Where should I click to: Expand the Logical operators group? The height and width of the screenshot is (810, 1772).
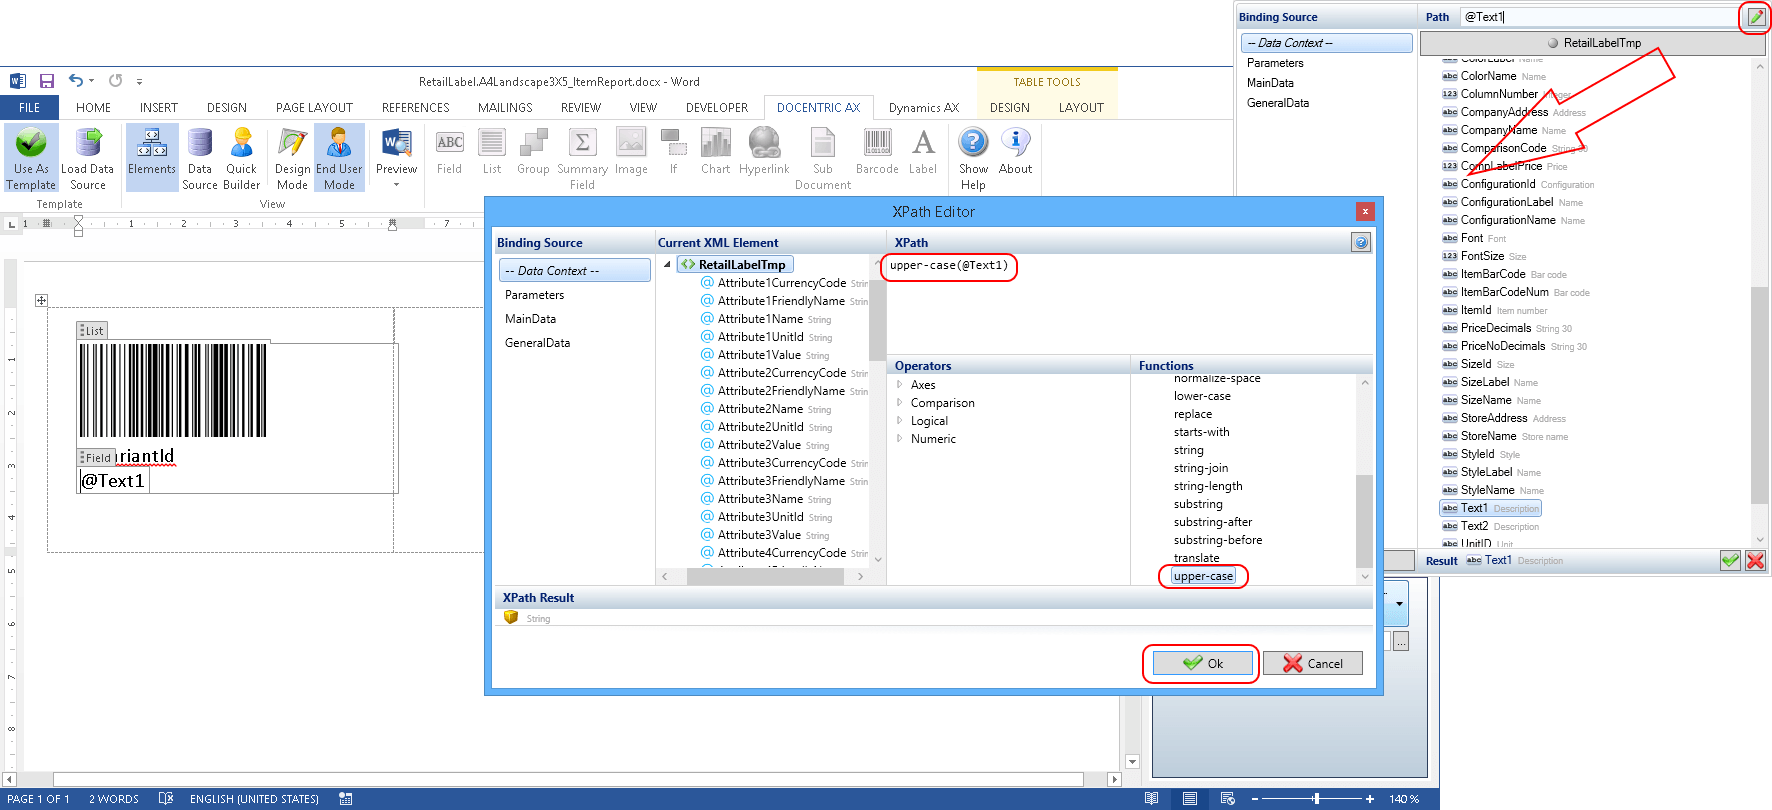(x=900, y=421)
